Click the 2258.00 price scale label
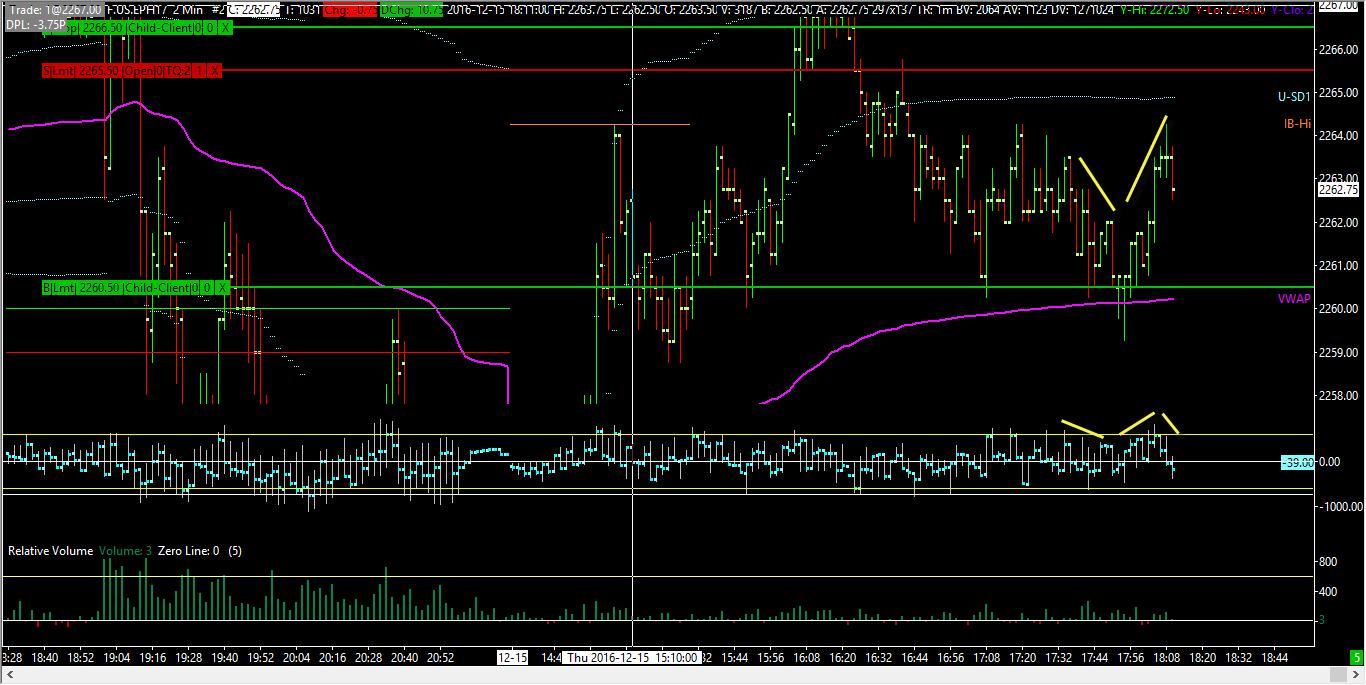The image size is (1366, 685). tap(1338, 396)
